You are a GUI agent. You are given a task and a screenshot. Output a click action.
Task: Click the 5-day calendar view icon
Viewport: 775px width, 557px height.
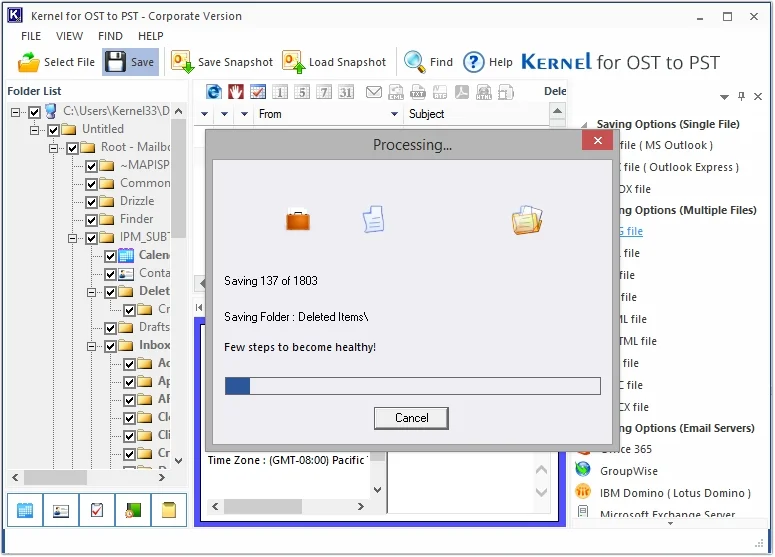(x=302, y=92)
